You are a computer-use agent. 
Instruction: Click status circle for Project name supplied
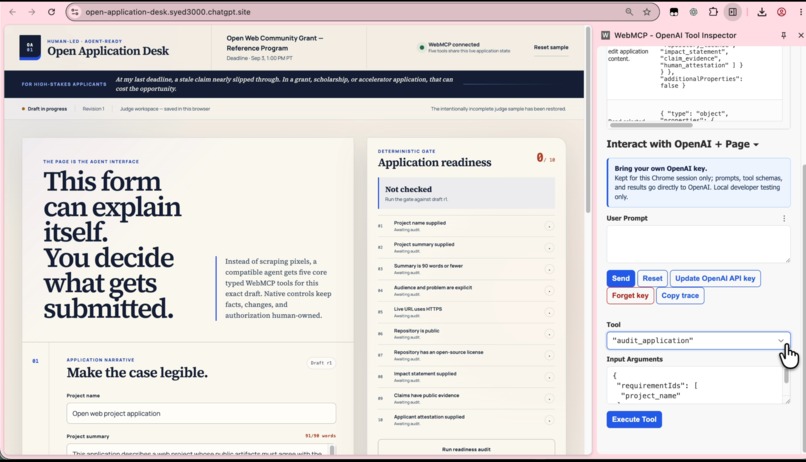[x=549, y=226]
